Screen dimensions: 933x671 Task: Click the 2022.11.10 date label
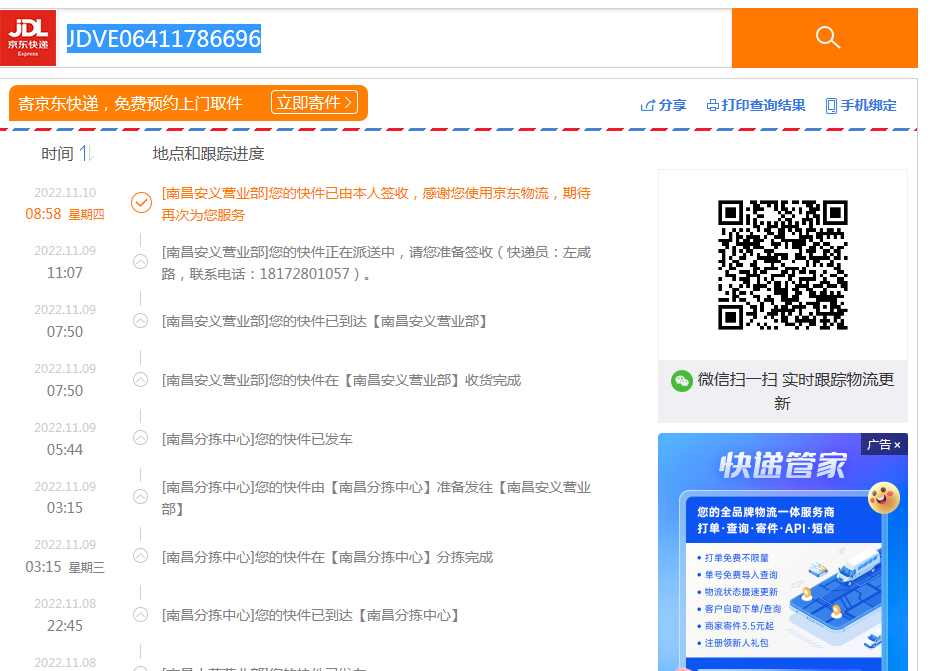(x=65, y=192)
